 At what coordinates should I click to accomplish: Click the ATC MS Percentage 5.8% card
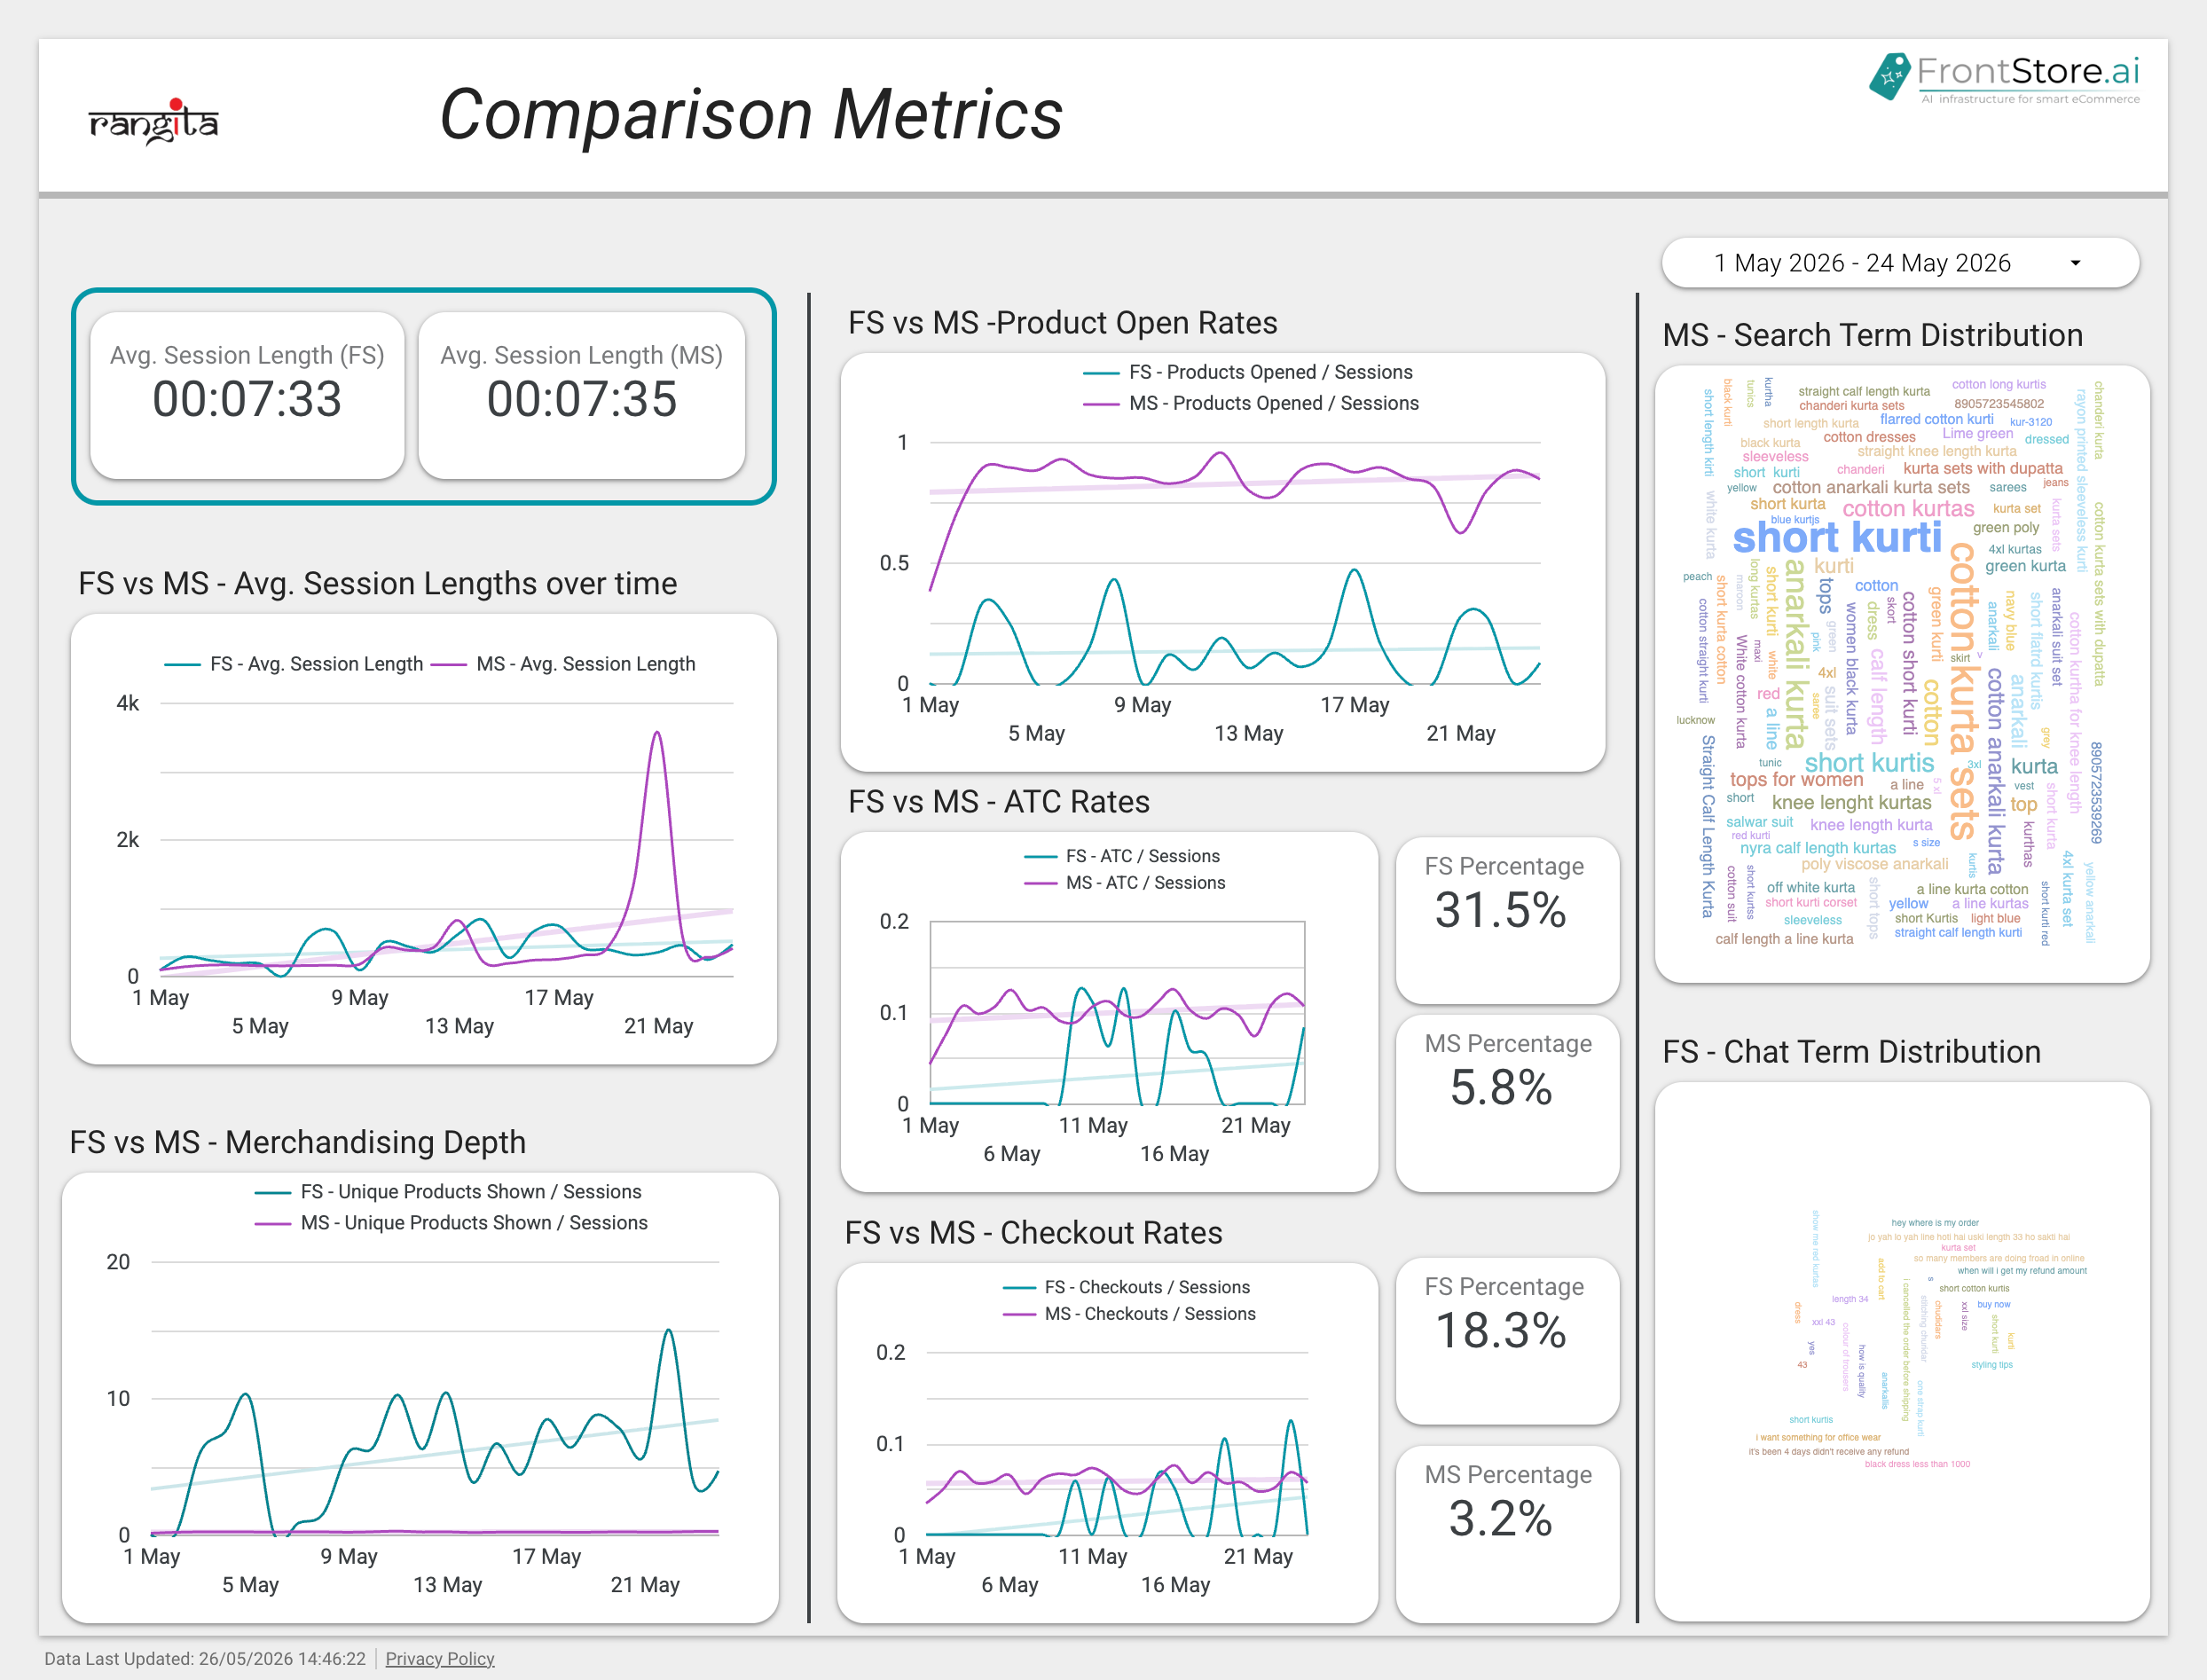click(x=1507, y=1103)
